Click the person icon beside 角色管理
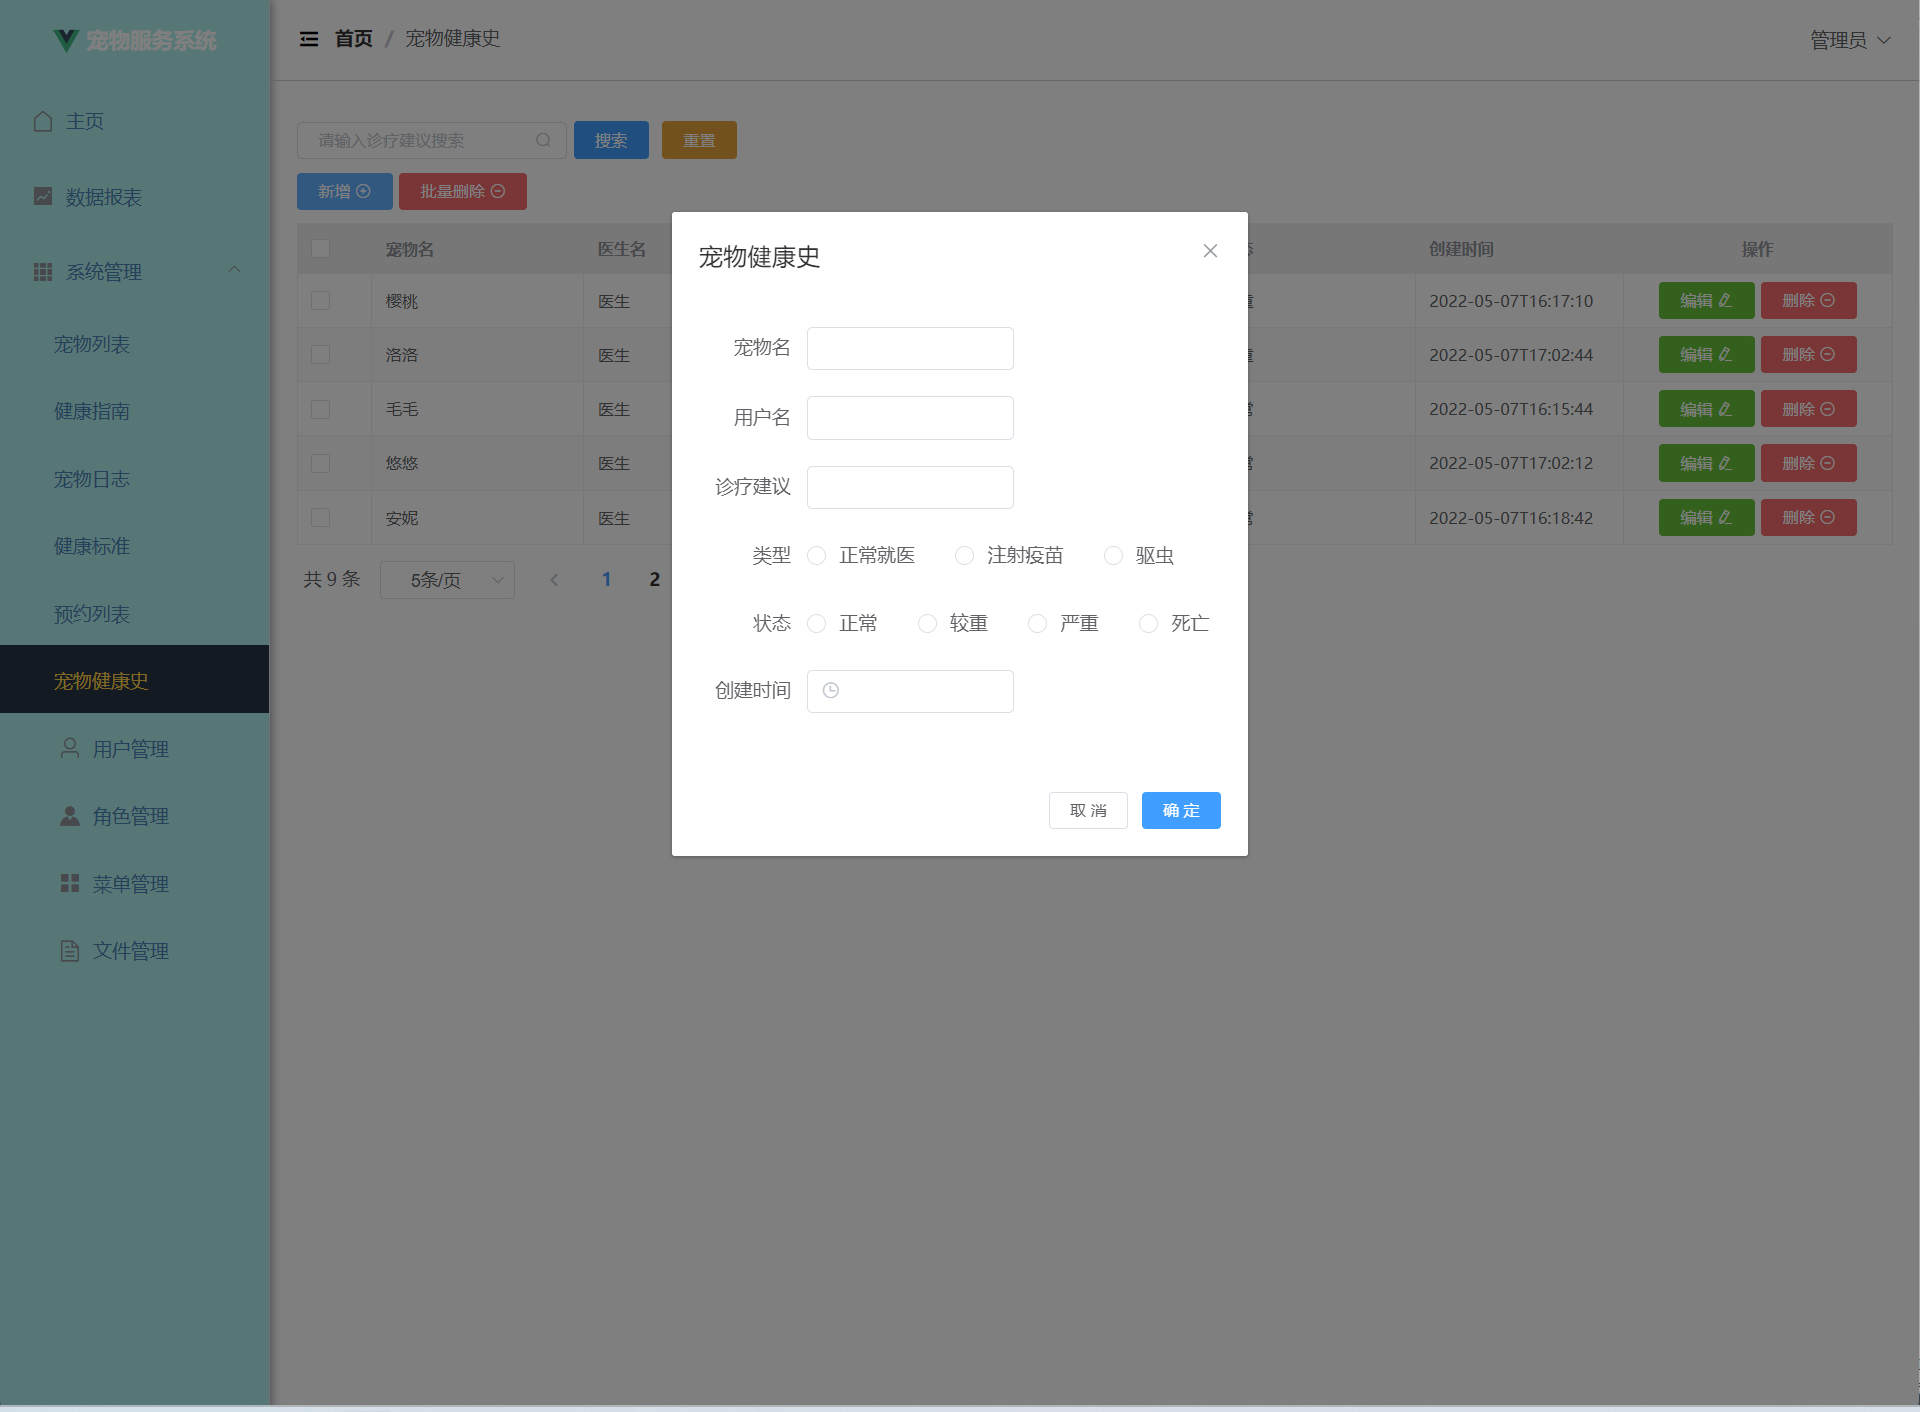Image resolution: width=1920 pixels, height=1412 pixels. tap(70, 816)
